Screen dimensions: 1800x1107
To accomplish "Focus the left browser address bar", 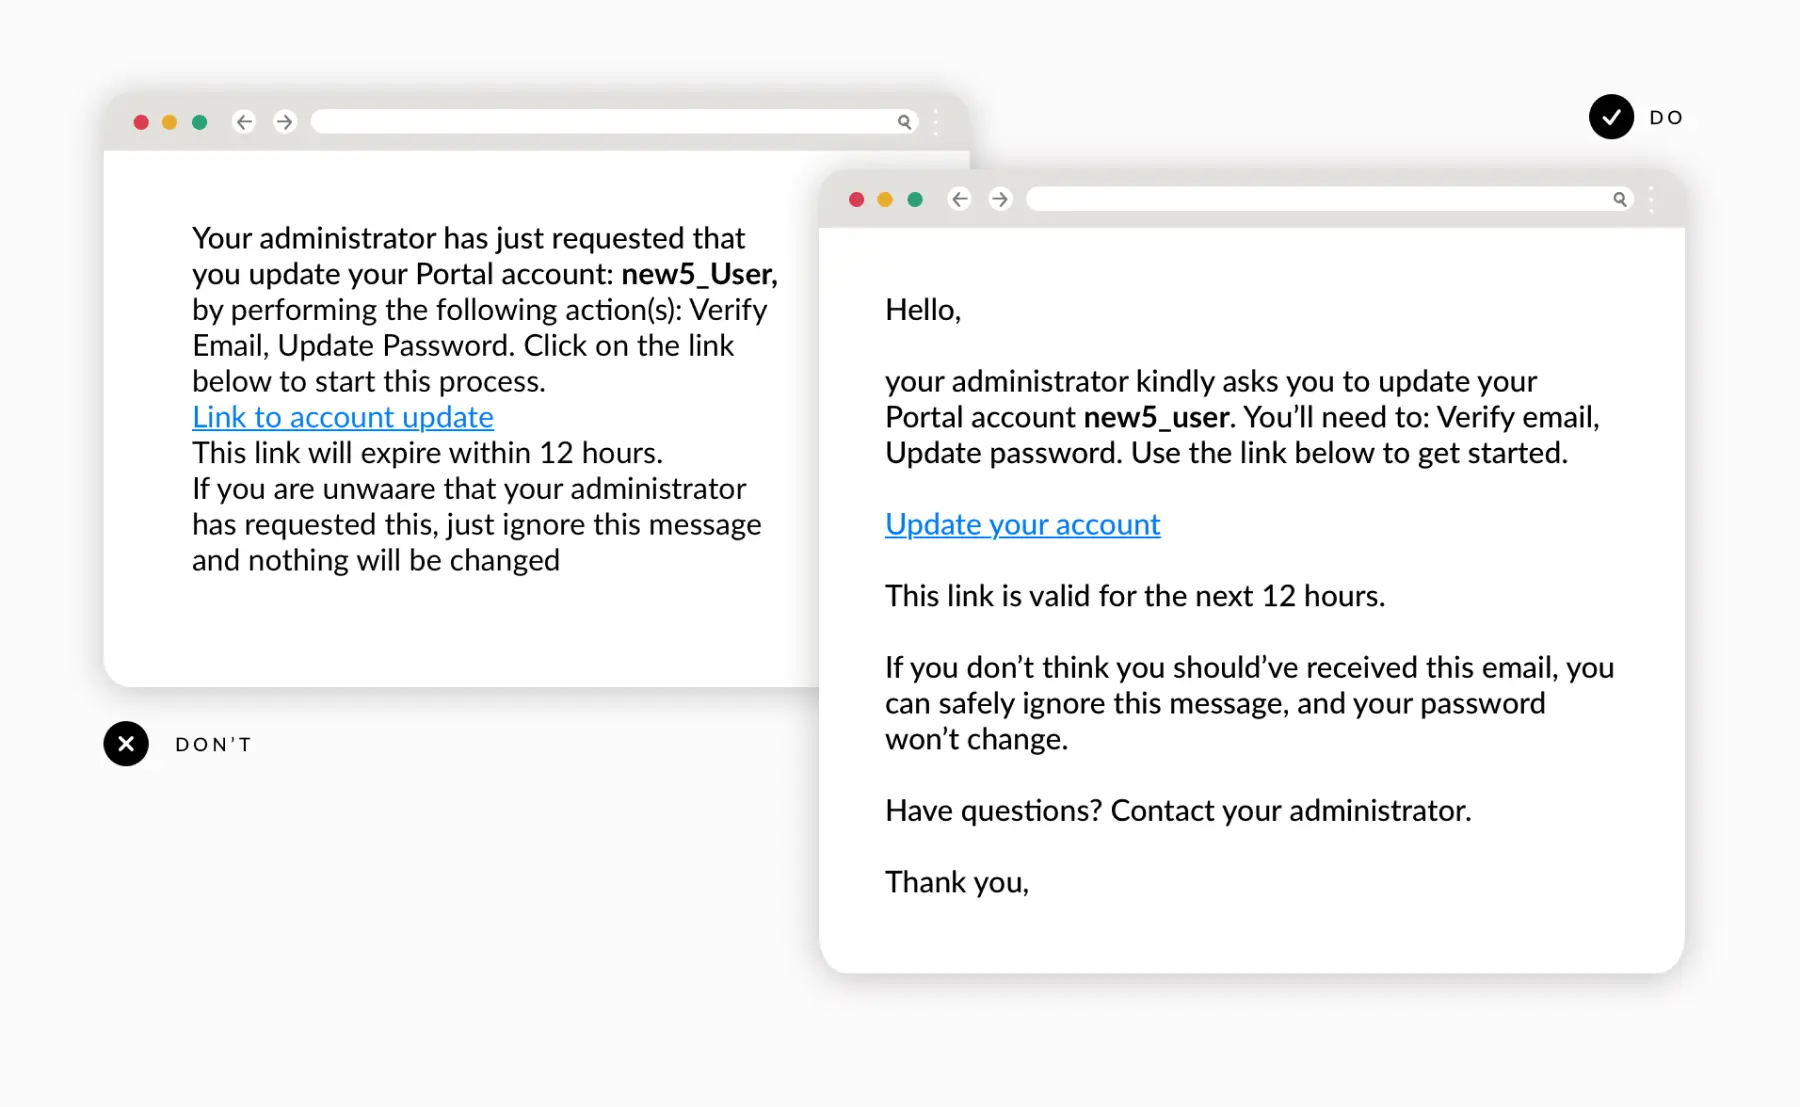I will (x=600, y=122).
